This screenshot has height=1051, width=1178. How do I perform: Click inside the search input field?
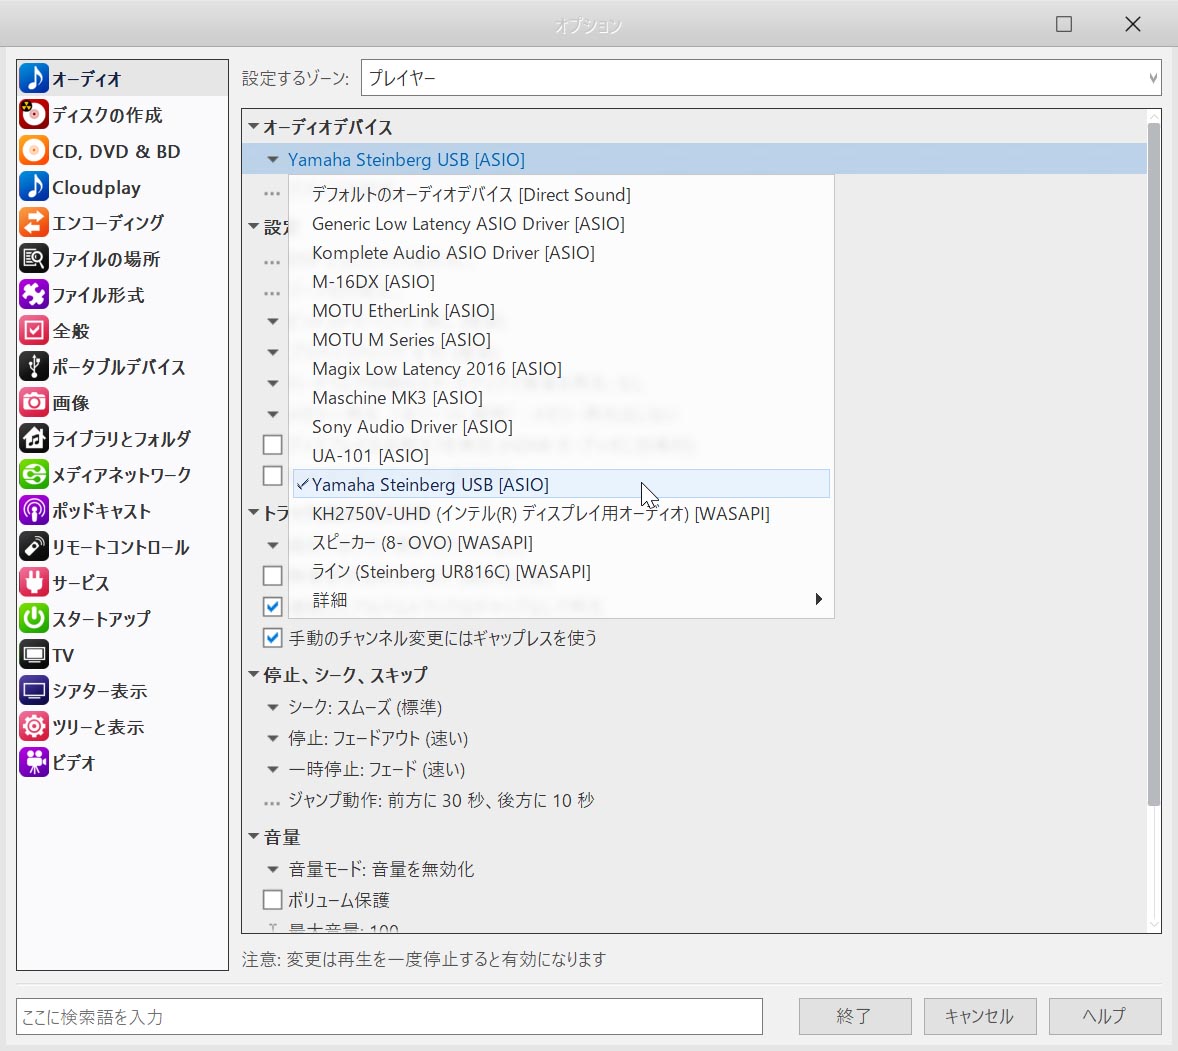[389, 1016]
